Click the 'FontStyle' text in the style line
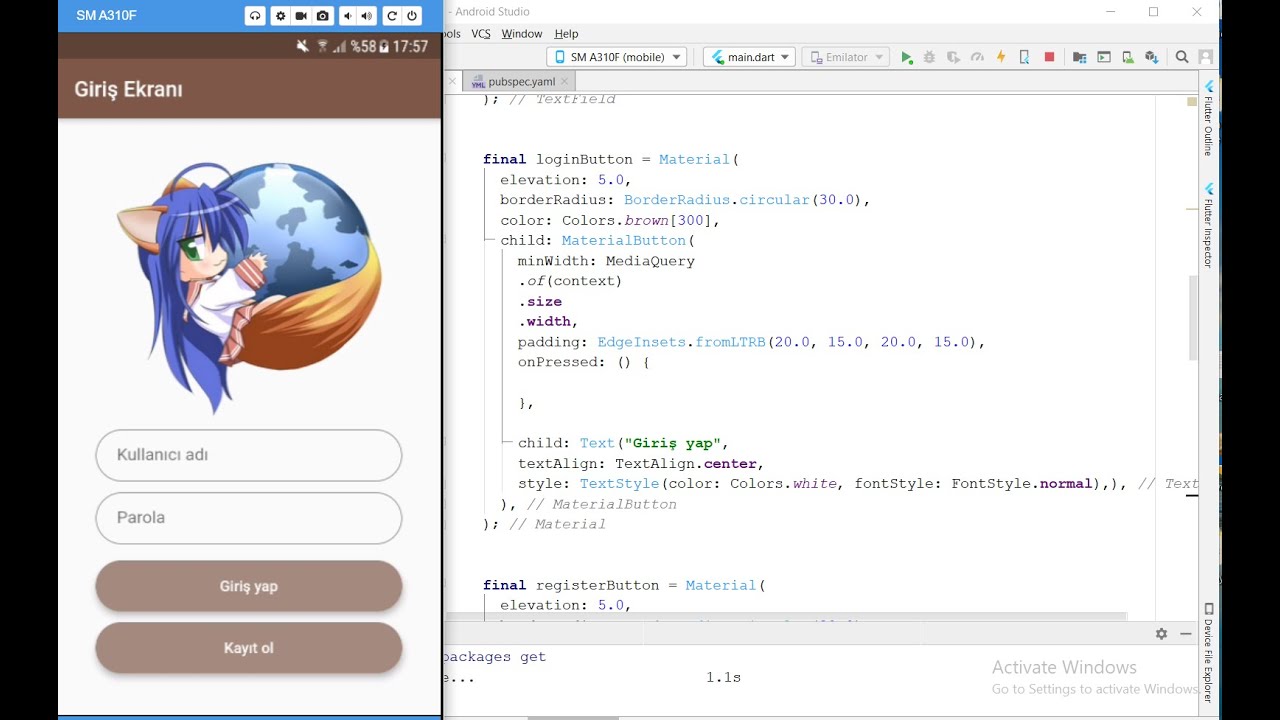Image resolution: width=1280 pixels, height=720 pixels. [991, 484]
